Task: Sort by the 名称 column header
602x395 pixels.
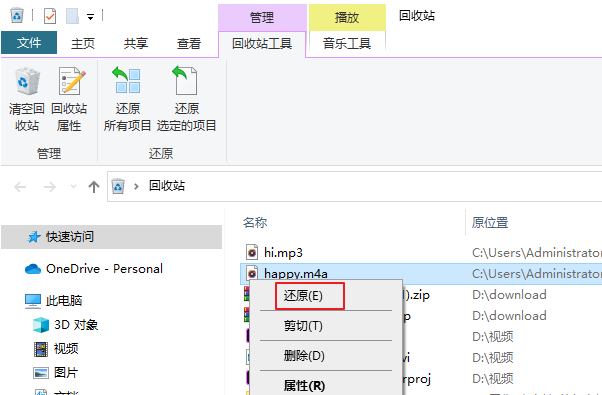Action: click(x=255, y=222)
